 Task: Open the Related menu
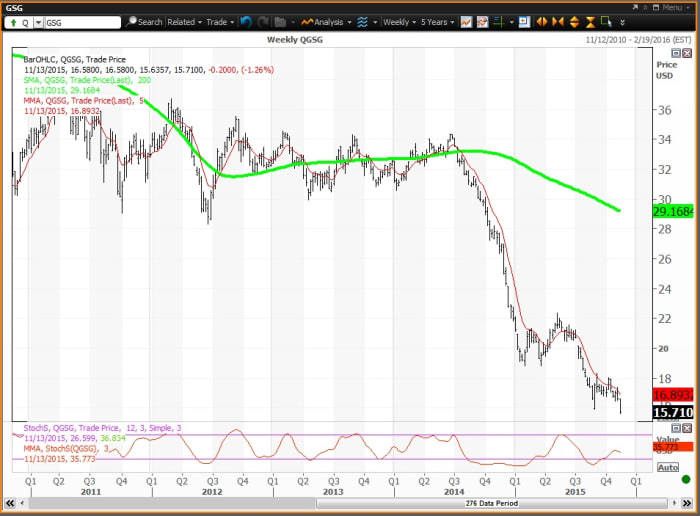click(x=184, y=21)
